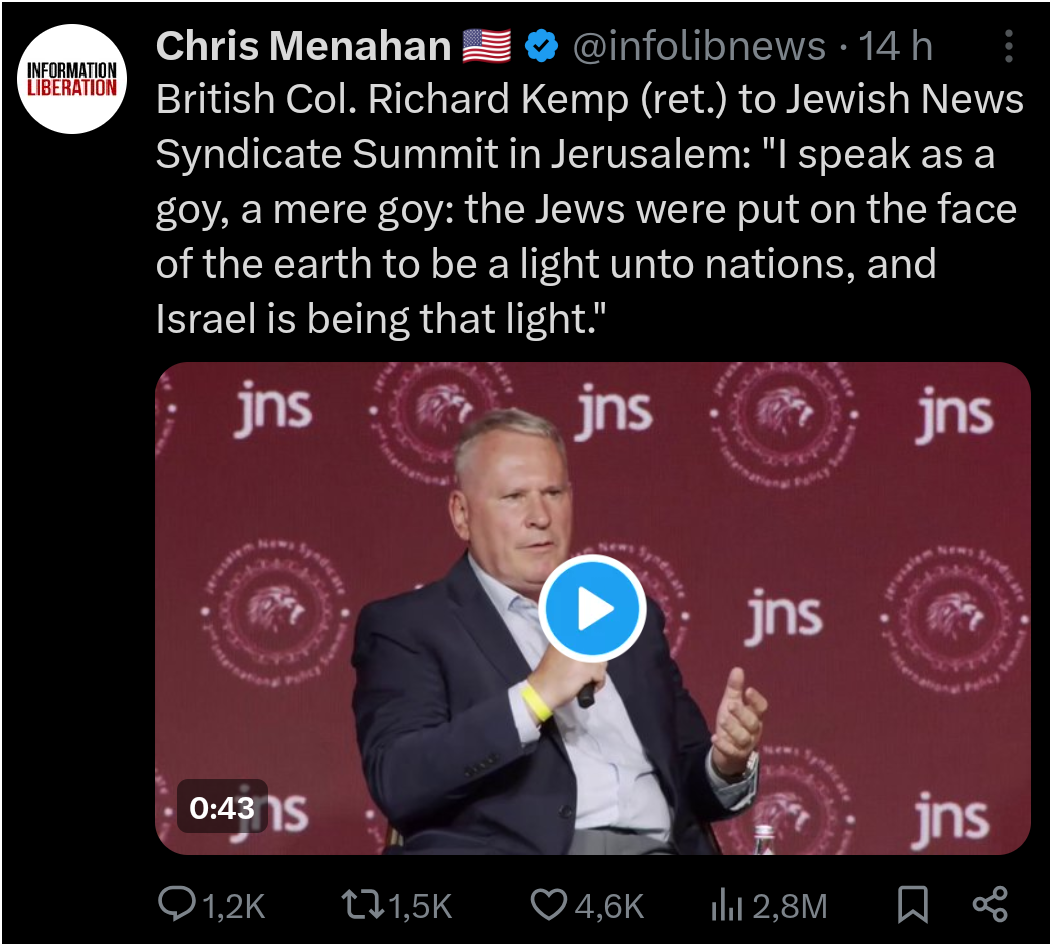Open the three-dot more options menu
The width and height of the screenshot is (1052, 946).
pyautogui.click(x=1008, y=46)
